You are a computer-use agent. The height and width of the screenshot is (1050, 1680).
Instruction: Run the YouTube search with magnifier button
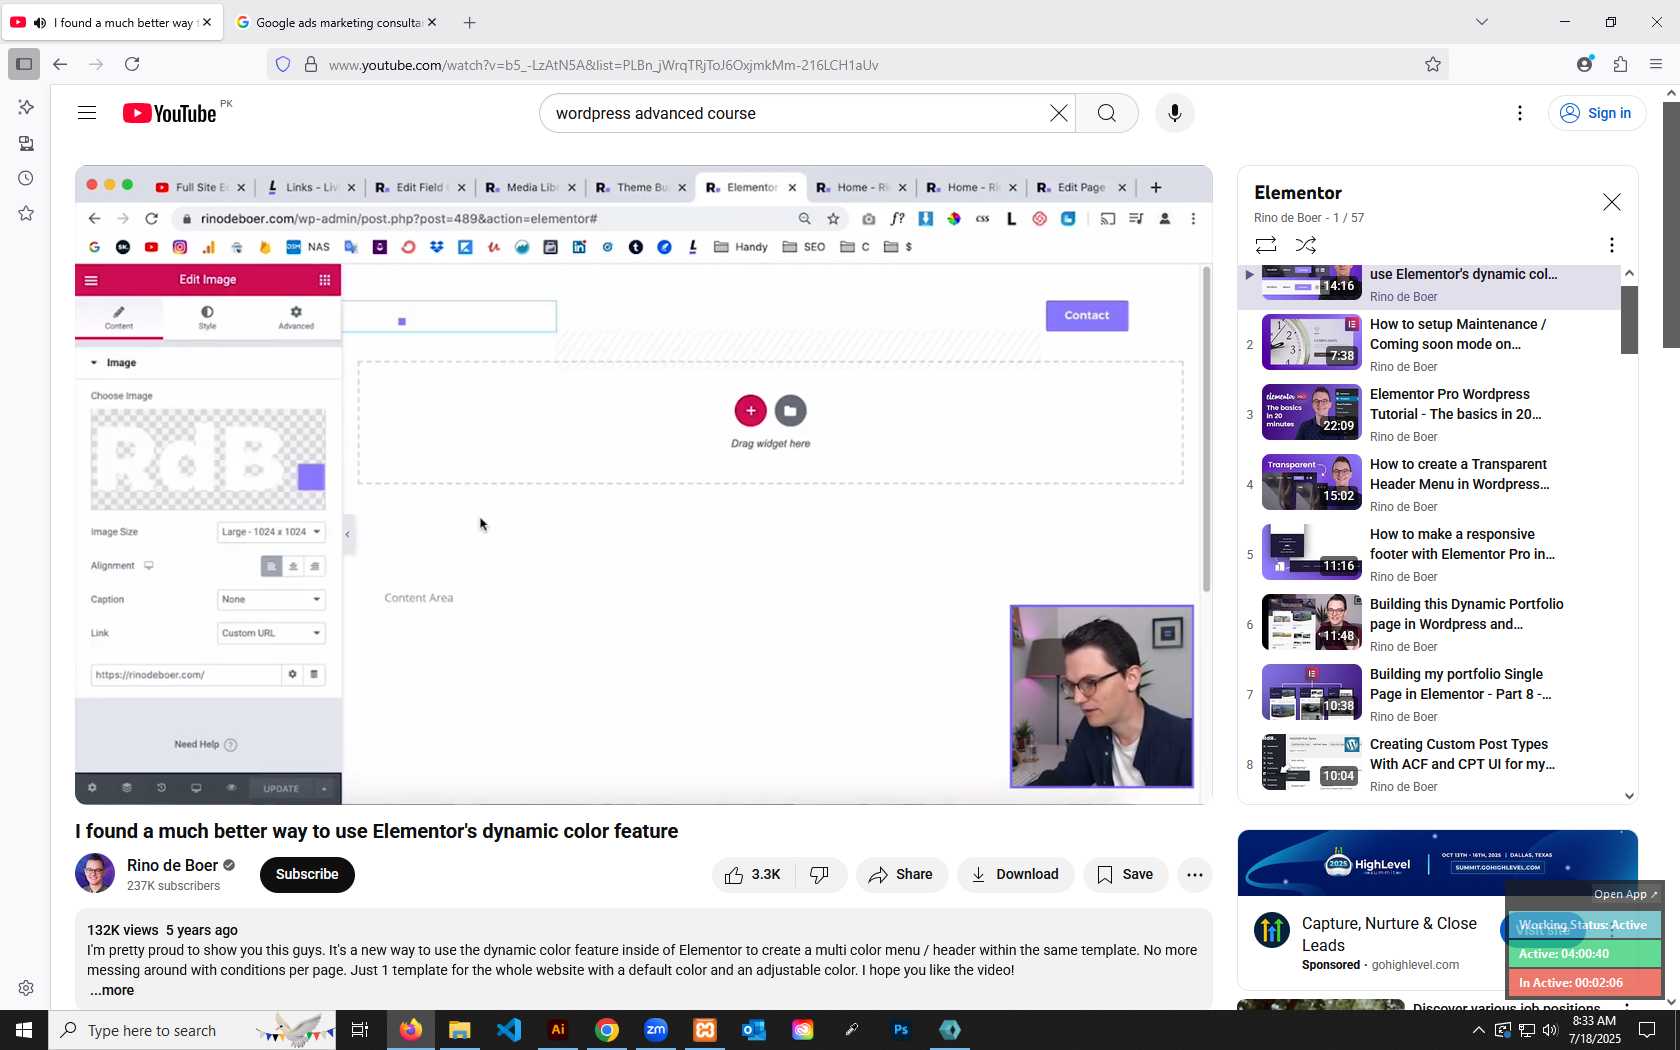point(1106,113)
